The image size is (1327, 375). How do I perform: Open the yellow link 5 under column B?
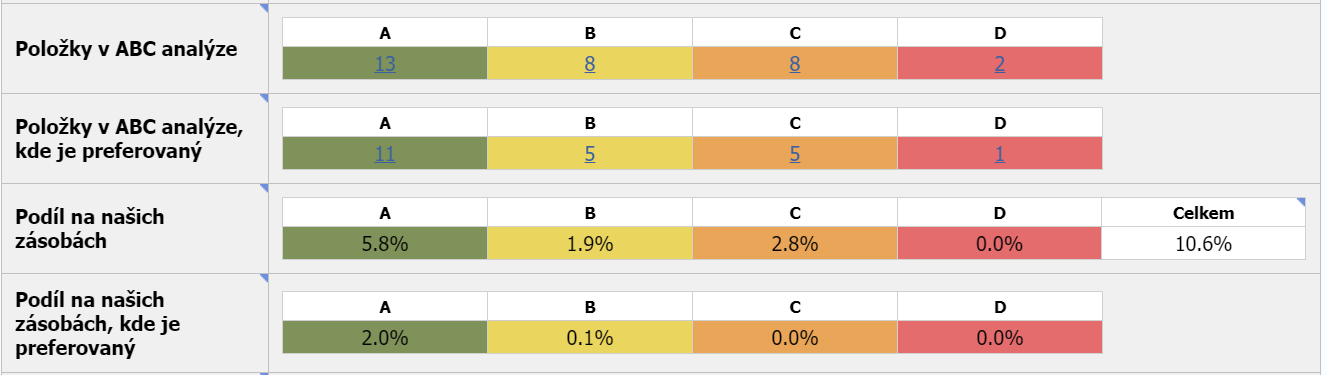[x=590, y=154]
